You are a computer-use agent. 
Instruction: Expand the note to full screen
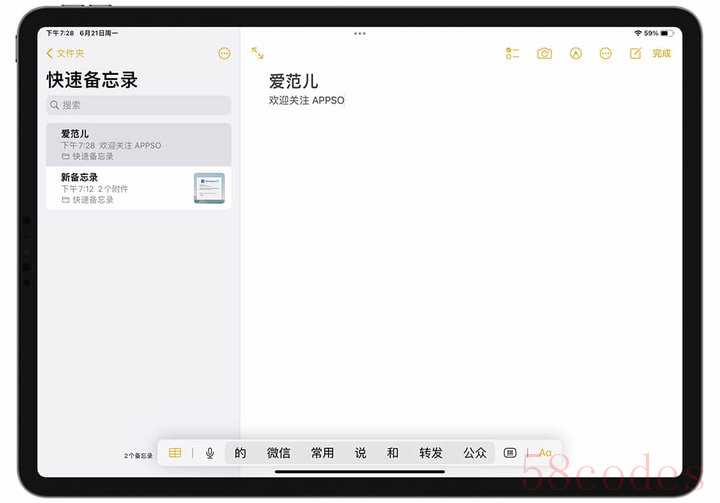pyautogui.click(x=258, y=53)
